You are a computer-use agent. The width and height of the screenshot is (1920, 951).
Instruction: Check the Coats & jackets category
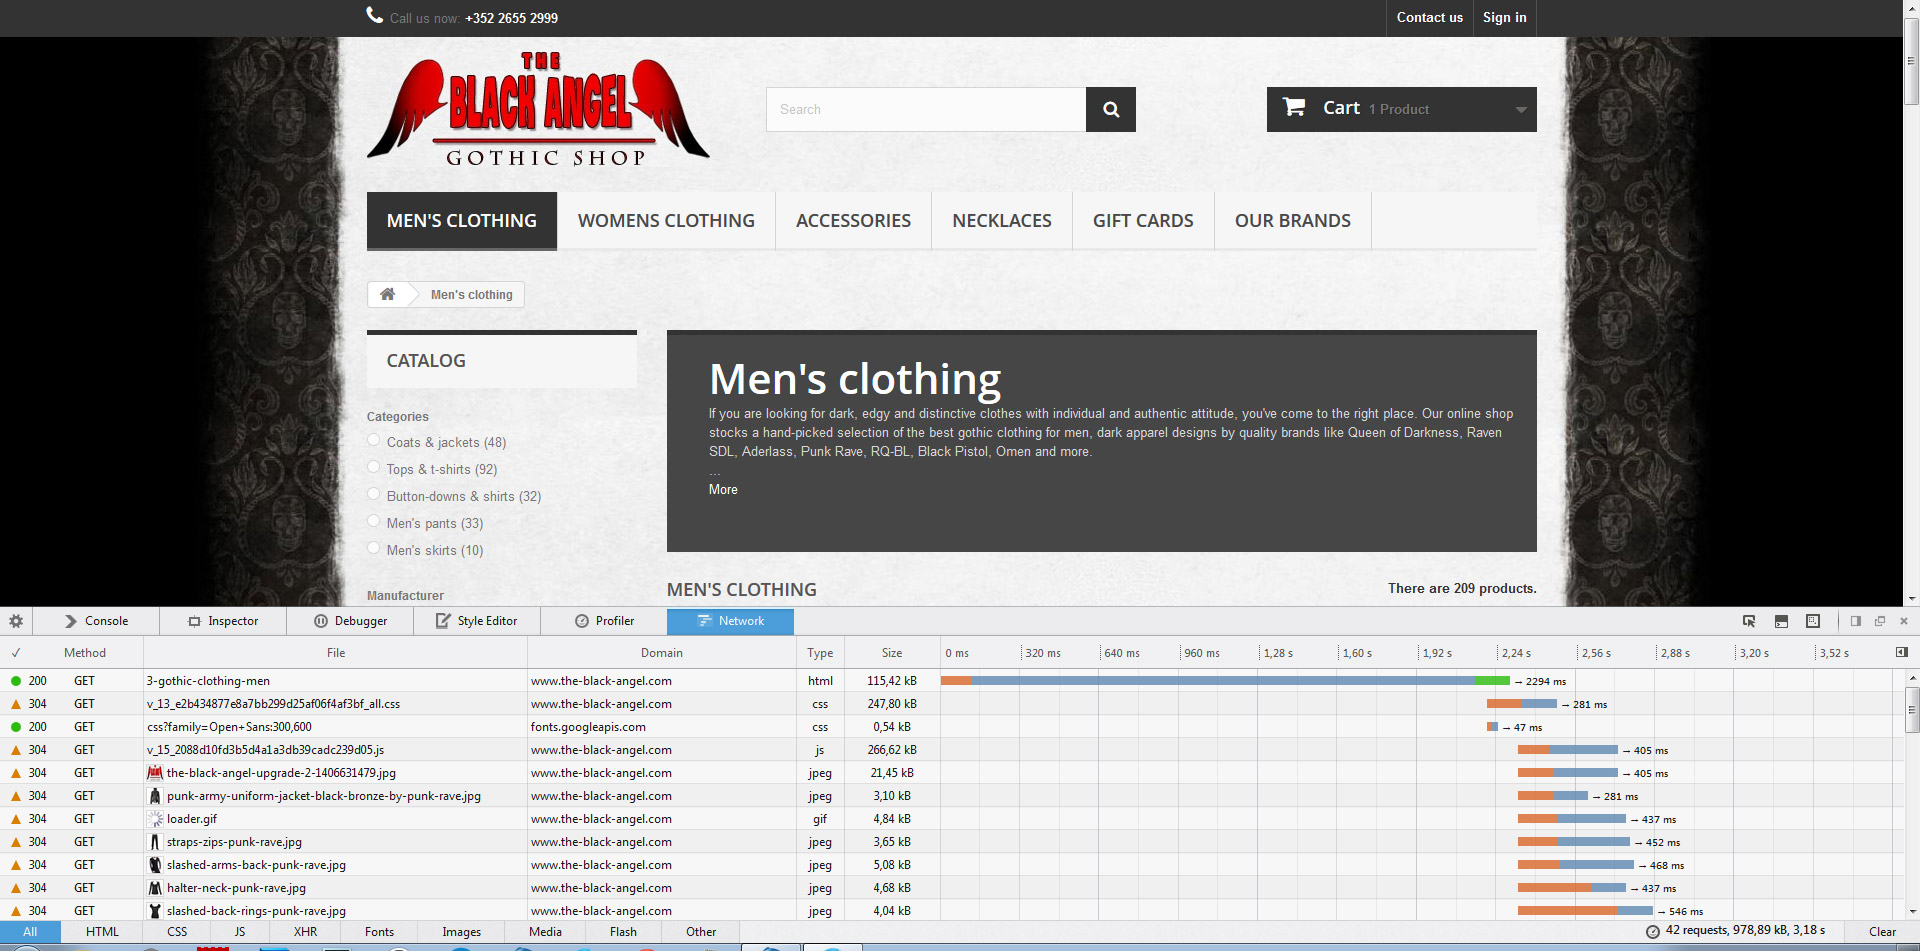(x=374, y=440)
